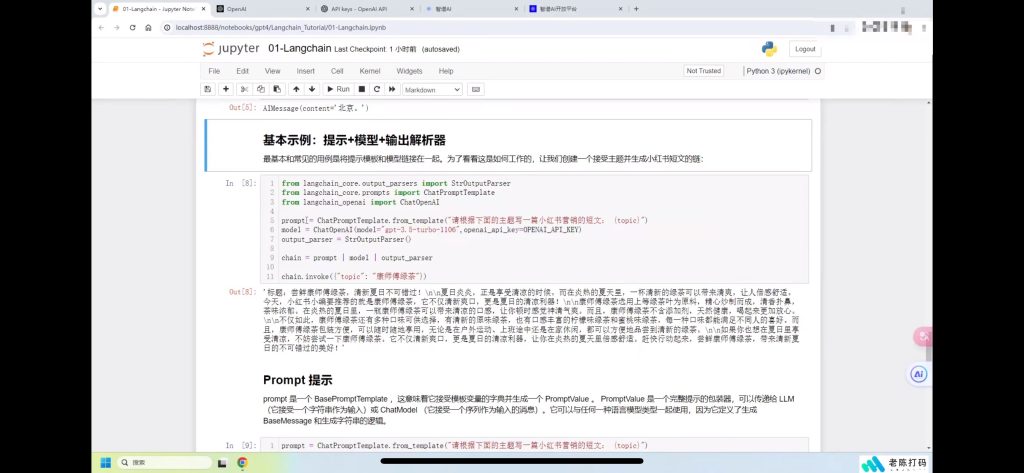Click the Logout button
1024x473 pixels.
coord(803,48)
